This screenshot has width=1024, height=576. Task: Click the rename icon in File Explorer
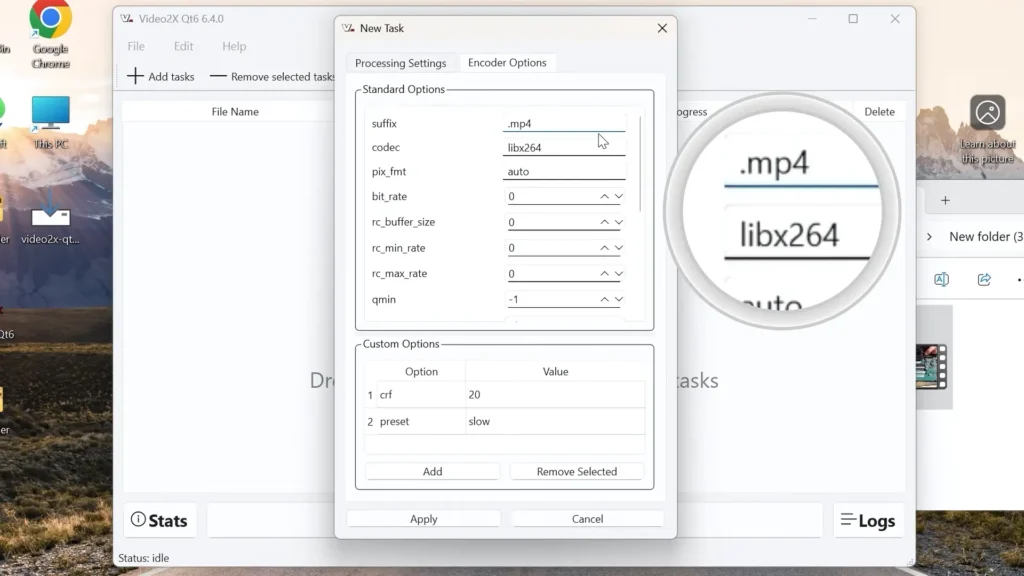pos(941,280)
